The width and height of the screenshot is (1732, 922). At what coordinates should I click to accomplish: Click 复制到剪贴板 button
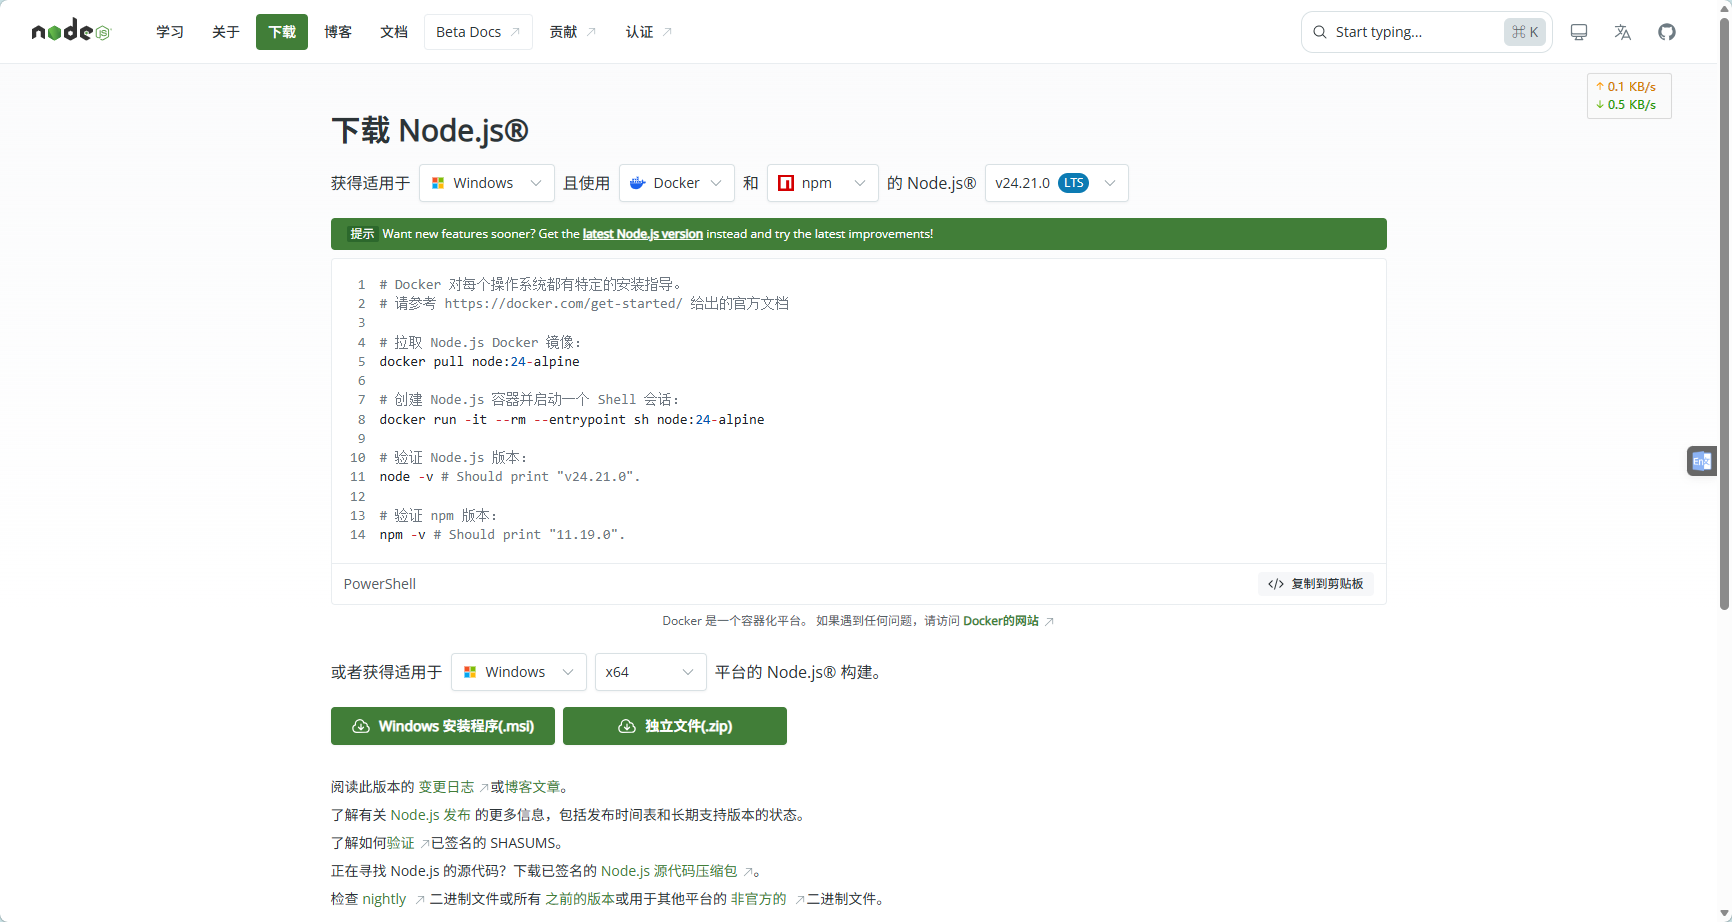click(1316, 584)
